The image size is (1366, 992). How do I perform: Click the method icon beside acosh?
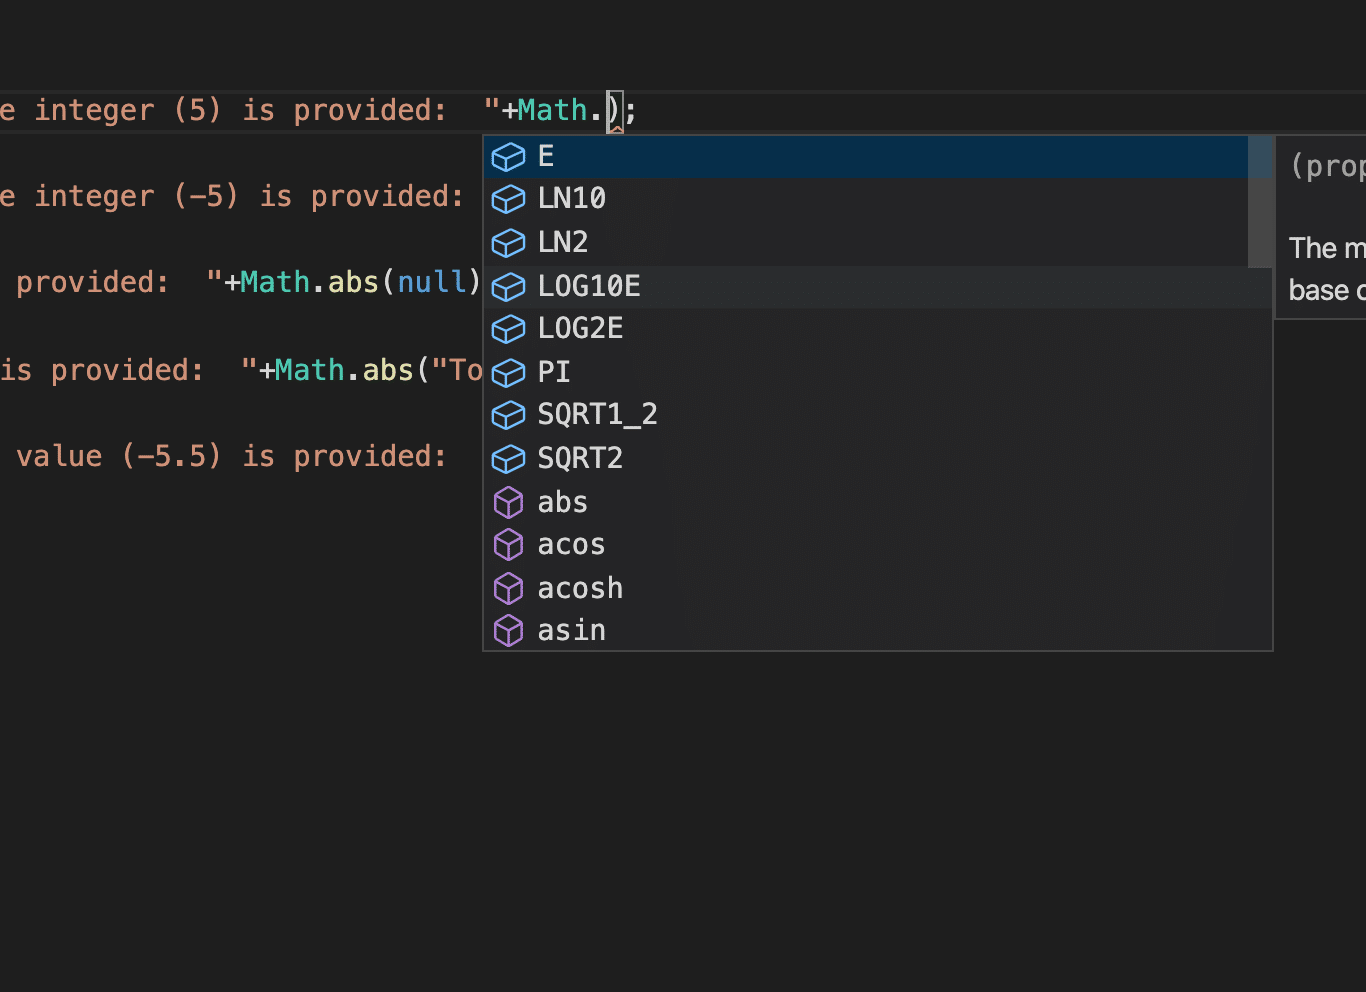(x=509, y=588)
